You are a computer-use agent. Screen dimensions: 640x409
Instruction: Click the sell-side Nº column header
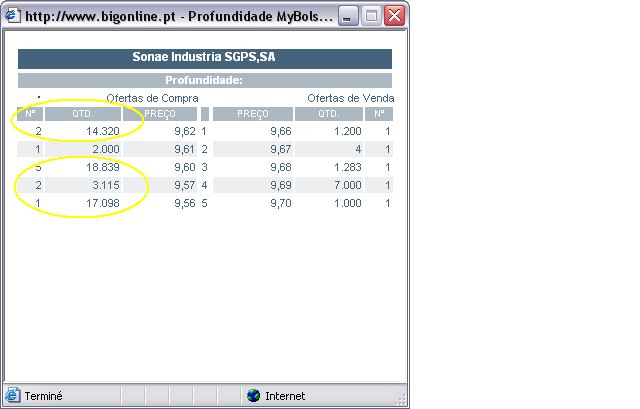(379, 114)
